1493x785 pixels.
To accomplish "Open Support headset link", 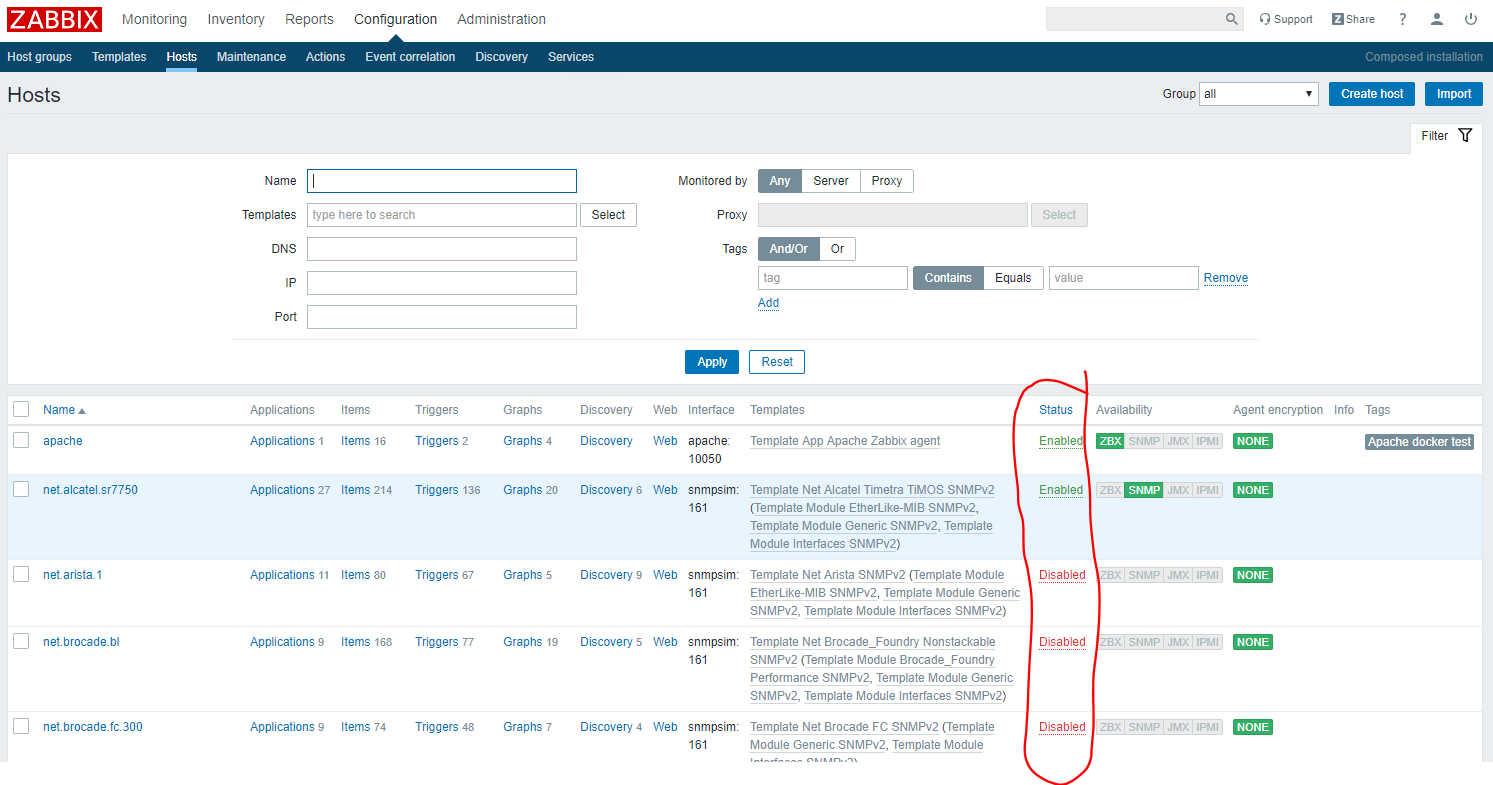I will 1286,19.
